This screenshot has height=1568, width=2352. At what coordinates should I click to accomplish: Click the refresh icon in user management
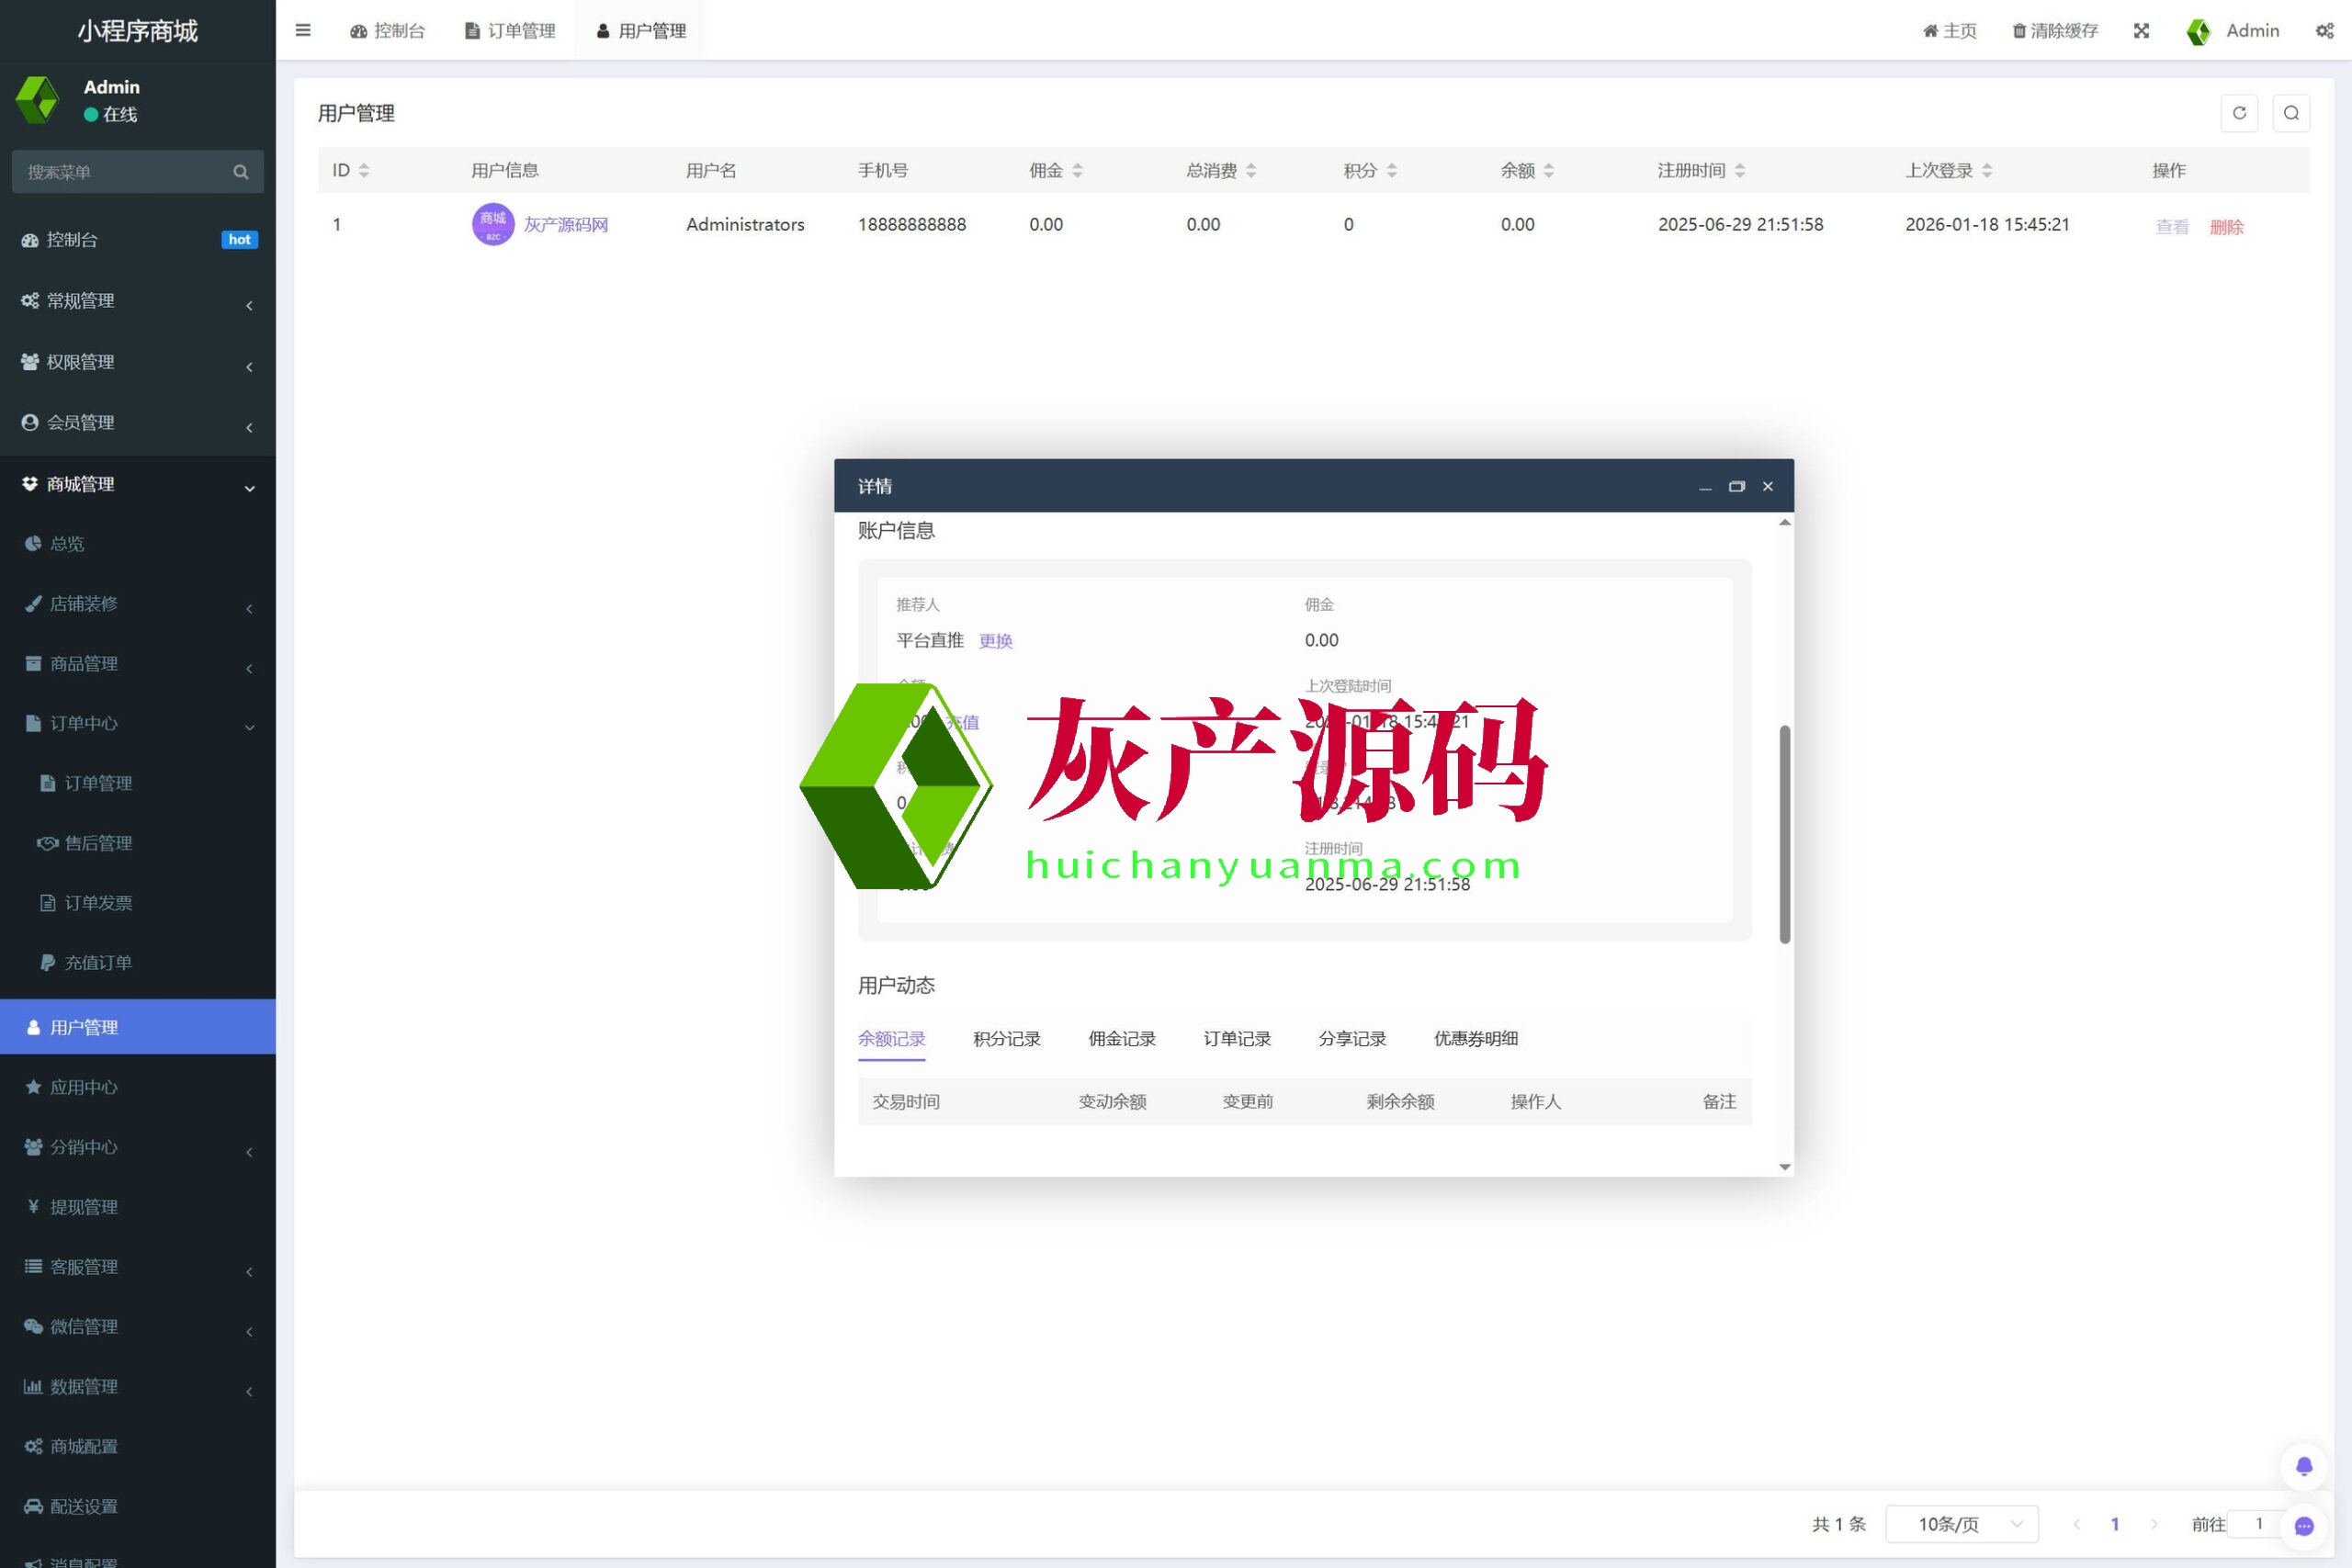click(x=2239, y=113)
